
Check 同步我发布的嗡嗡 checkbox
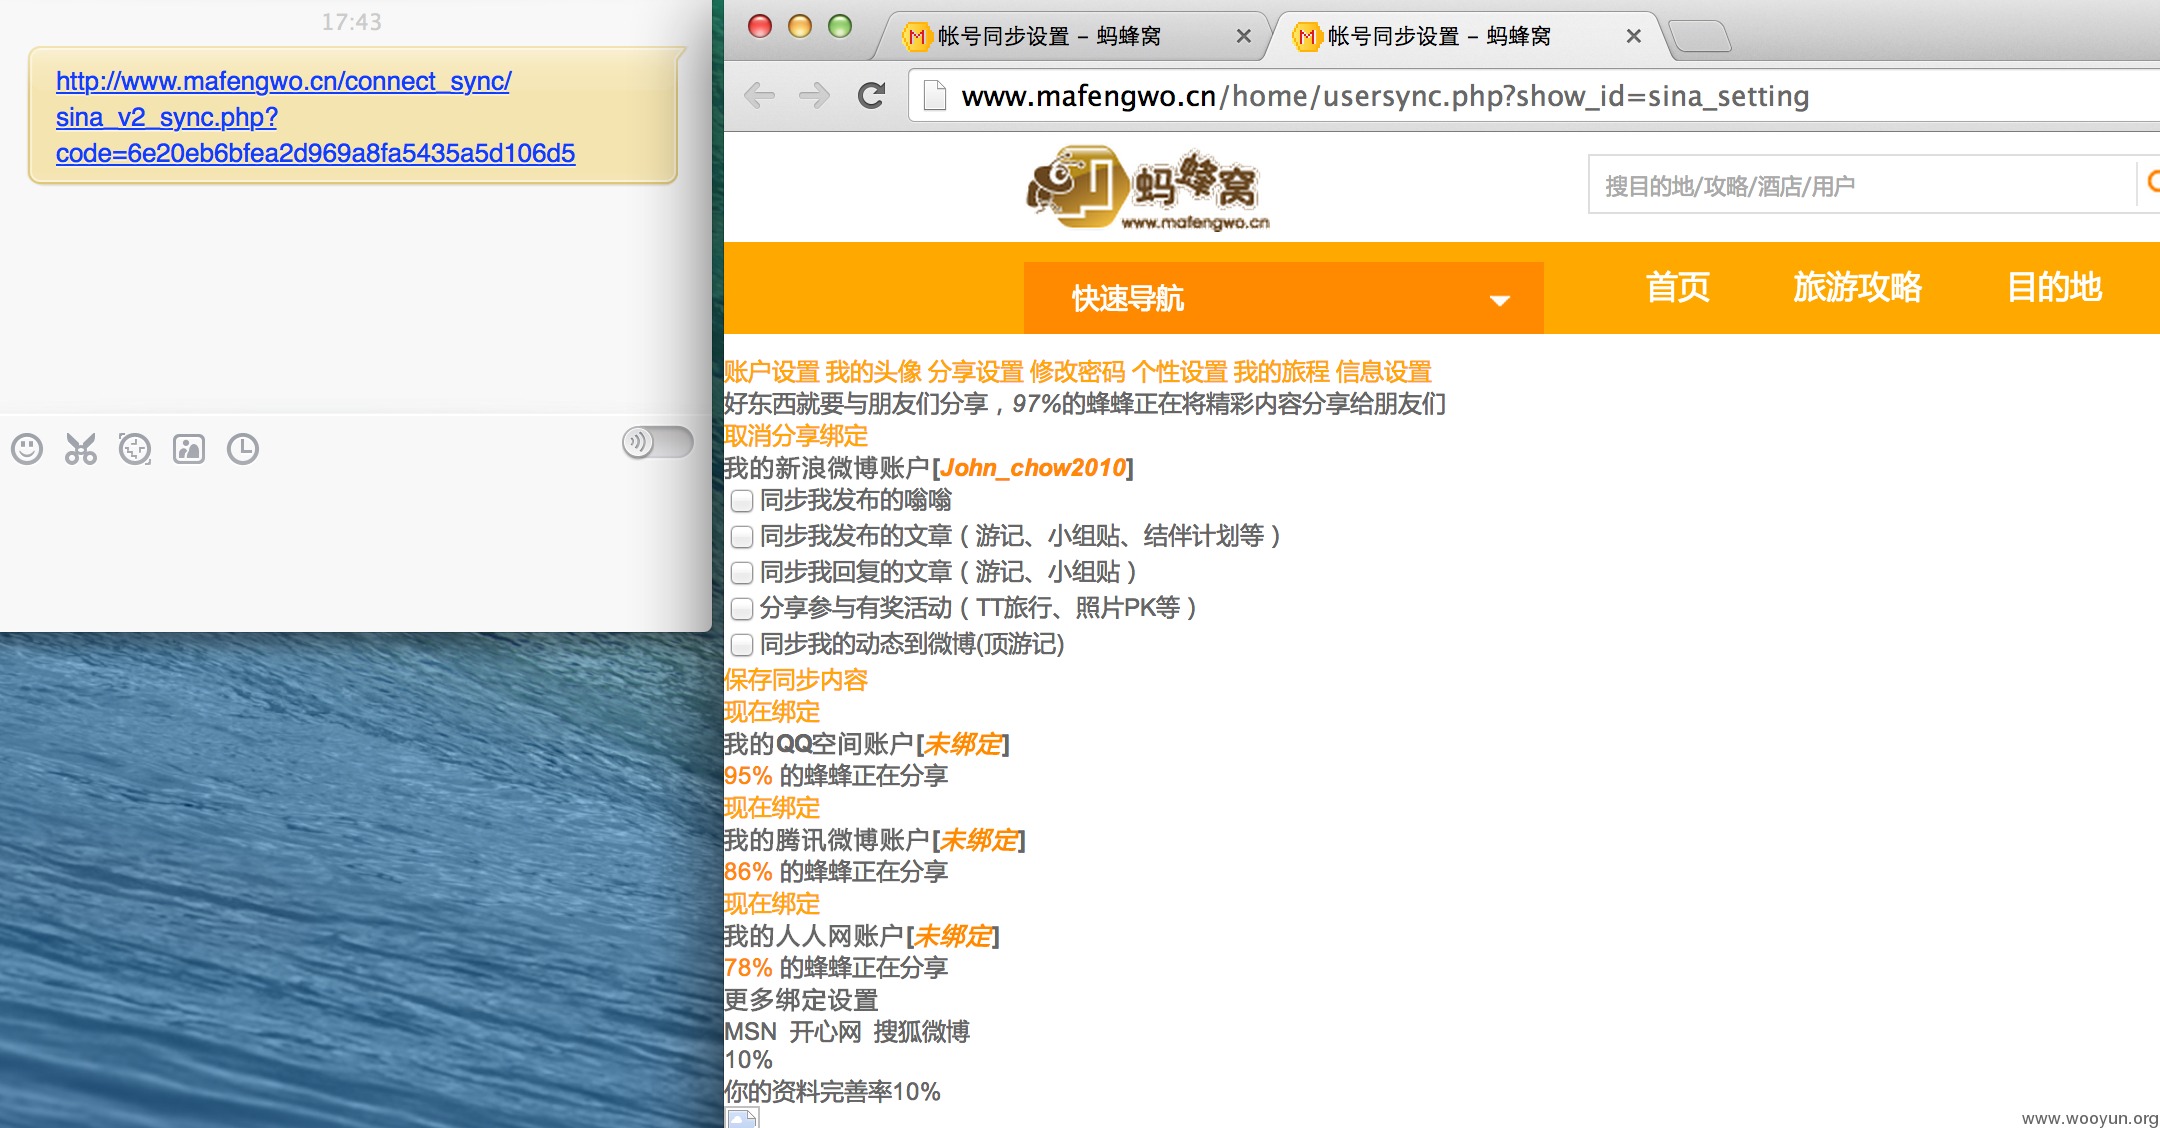[742, 501]
